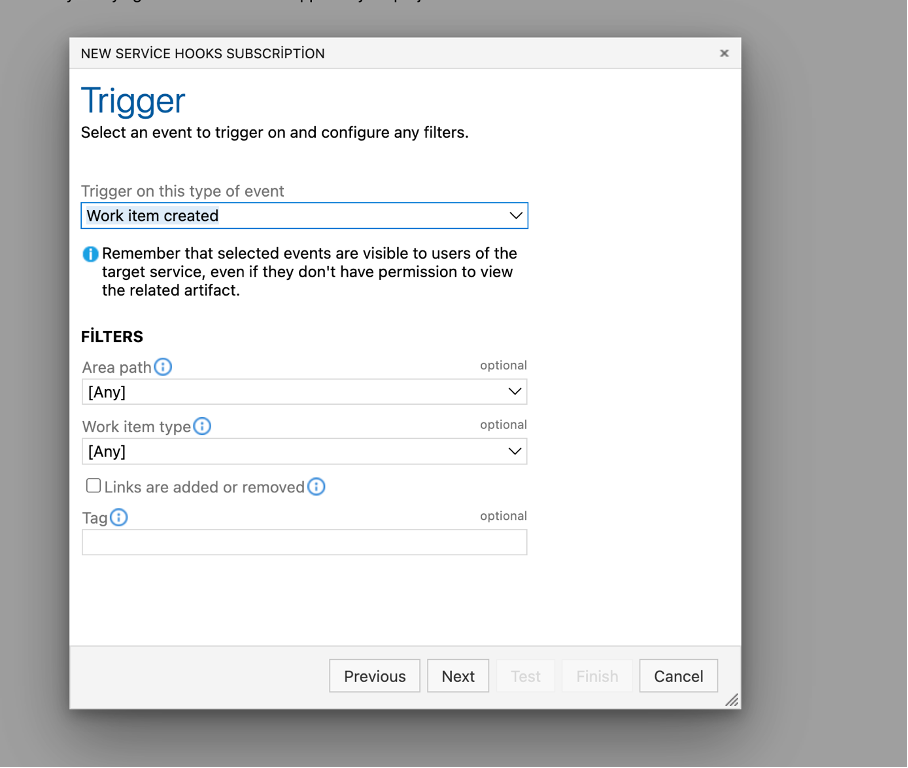Screen dimensions: 908x768
Task: Enable the Links are added or removed checkbox
Action: tap(93, 486)
